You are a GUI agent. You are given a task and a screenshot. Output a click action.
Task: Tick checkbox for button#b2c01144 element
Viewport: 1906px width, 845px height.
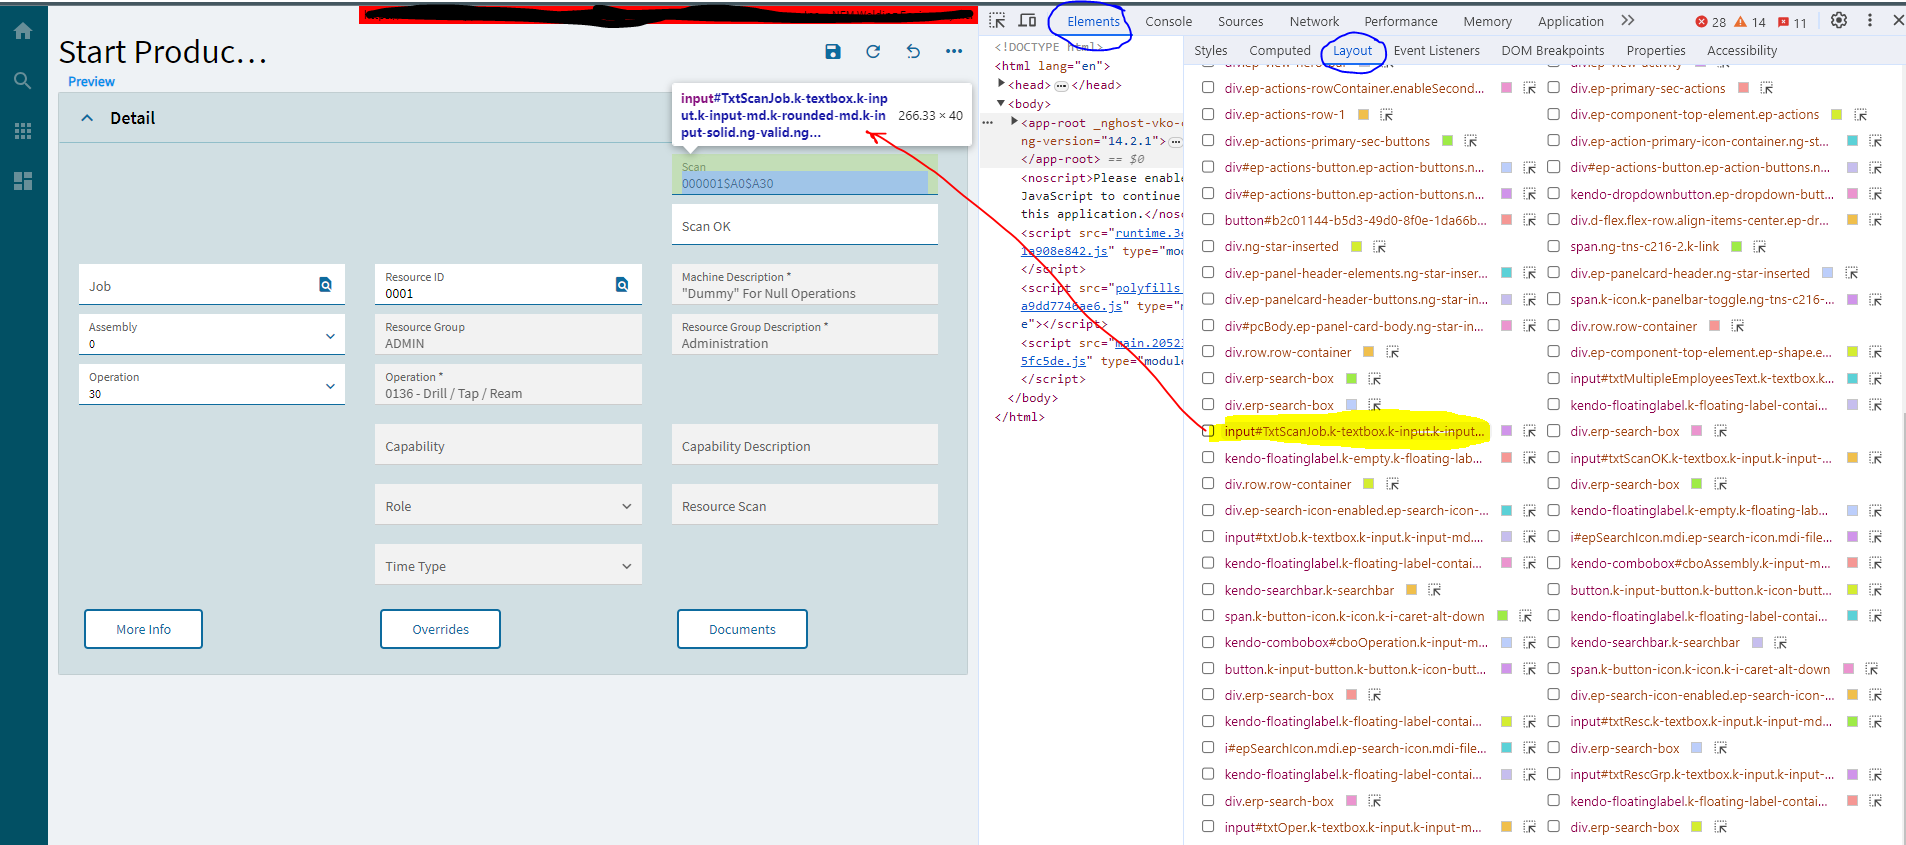(1208, 220)
